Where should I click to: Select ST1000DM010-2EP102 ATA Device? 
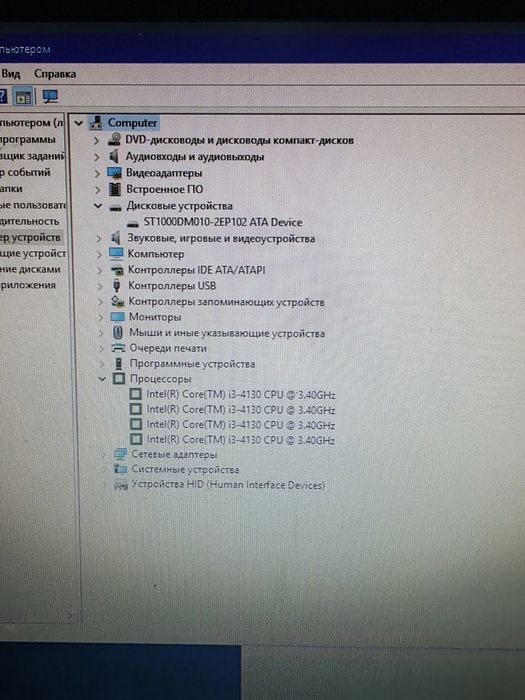[x=223, y=222]
